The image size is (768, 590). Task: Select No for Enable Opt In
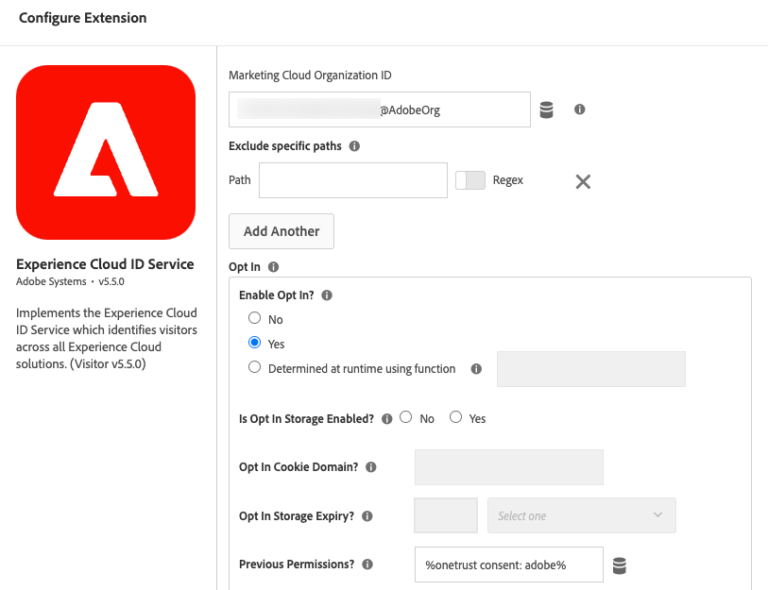254,318
